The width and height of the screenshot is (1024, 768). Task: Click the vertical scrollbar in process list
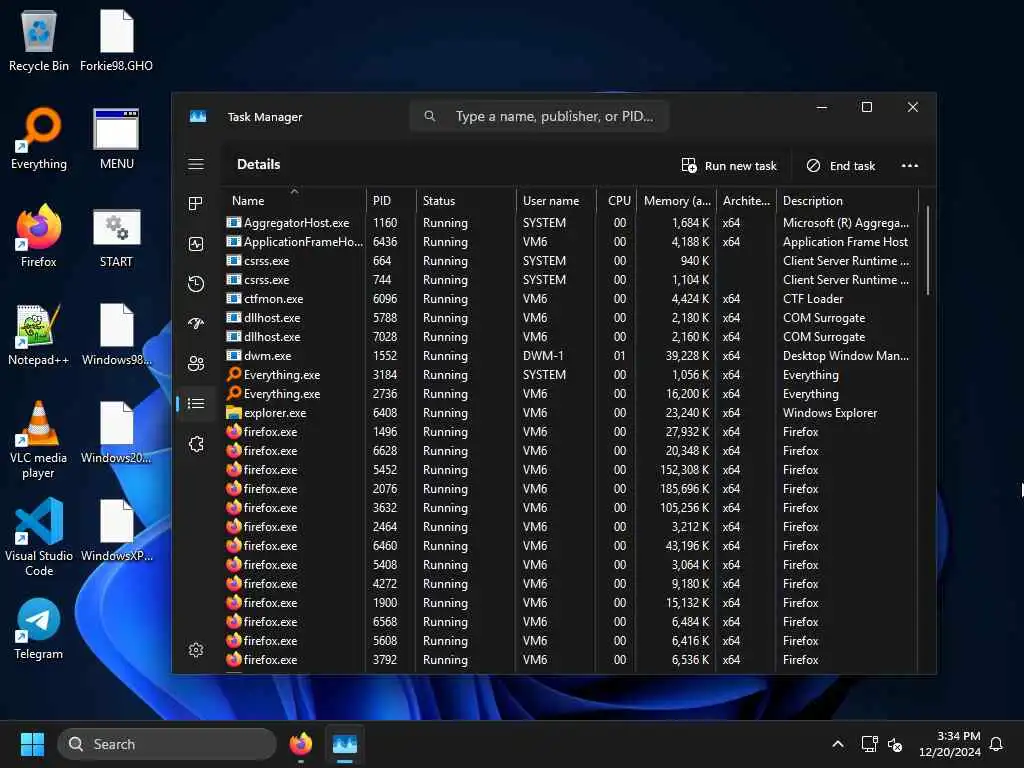(927, 251)
